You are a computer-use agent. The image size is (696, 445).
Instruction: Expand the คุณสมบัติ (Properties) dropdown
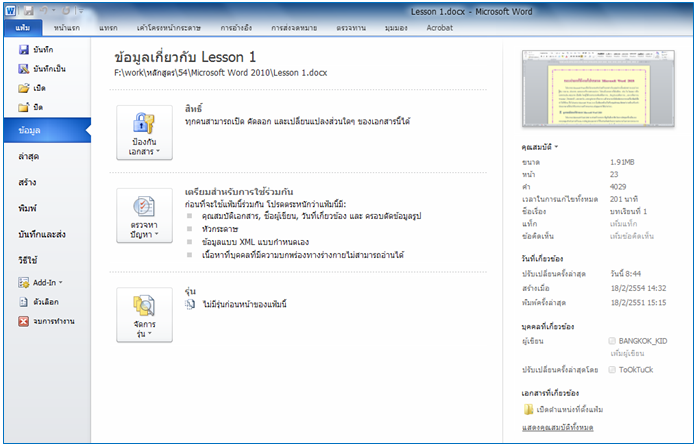540,147
